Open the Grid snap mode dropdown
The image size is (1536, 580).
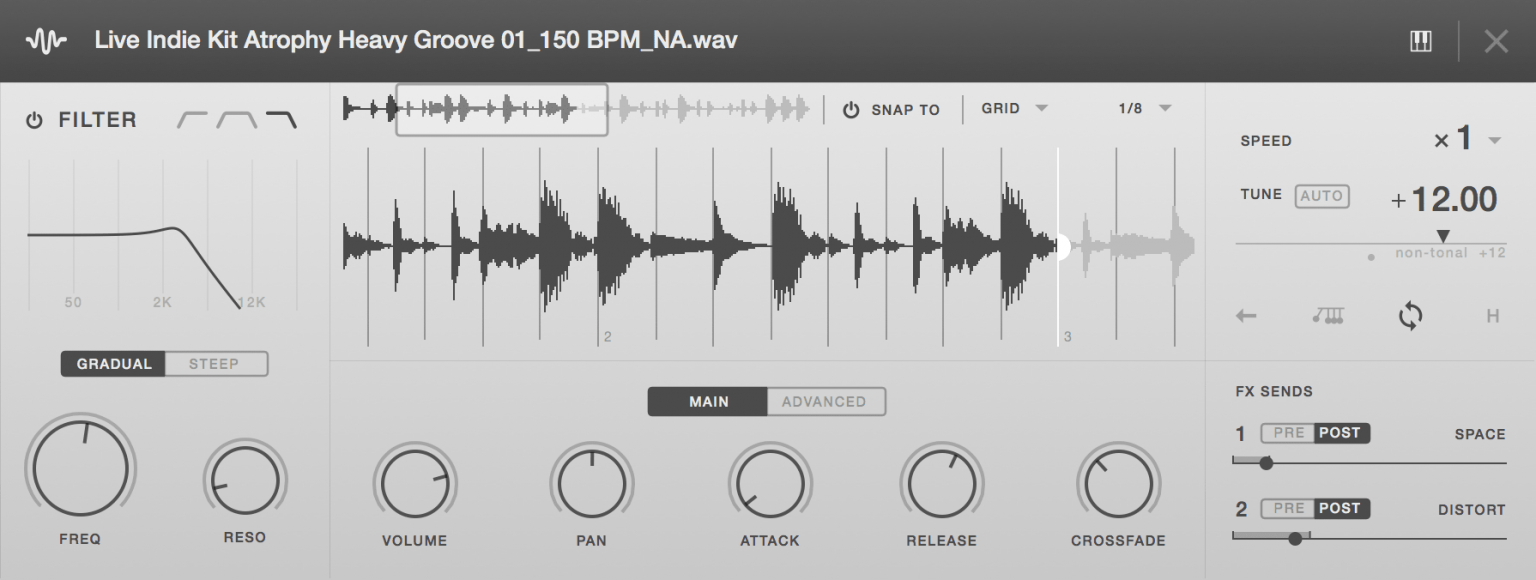tap(1014, 109)
